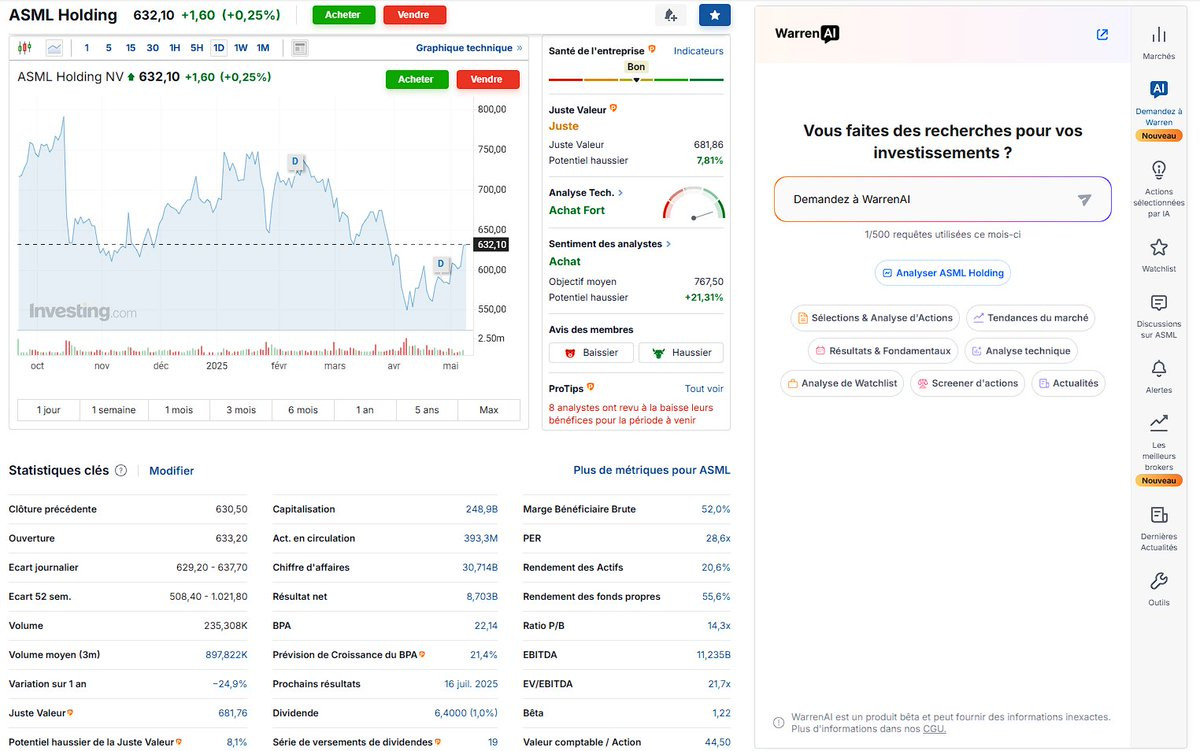
Task: Open Tout voir ProTips link
Action: [704, 388]
